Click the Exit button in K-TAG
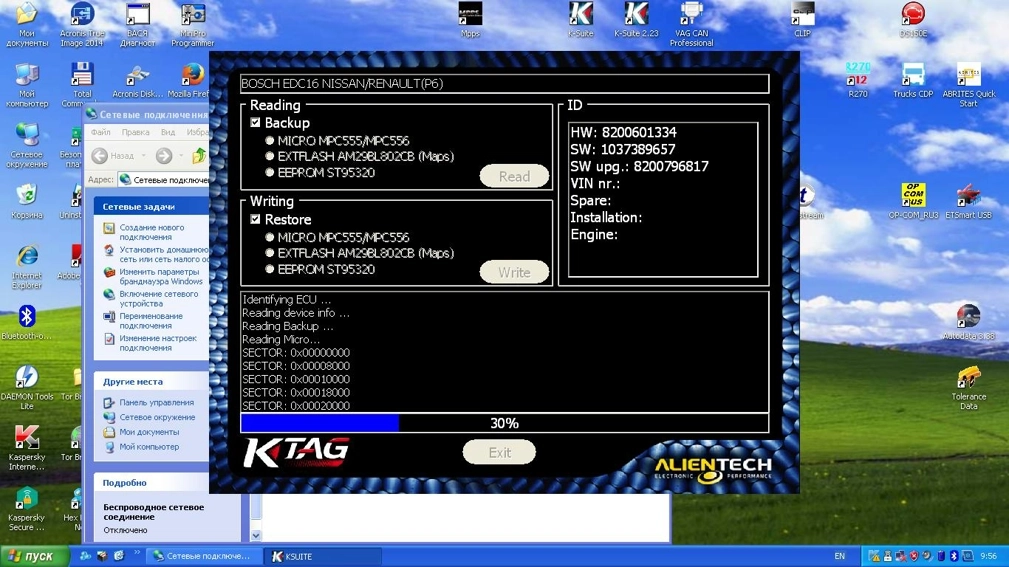 click(499, 452)
